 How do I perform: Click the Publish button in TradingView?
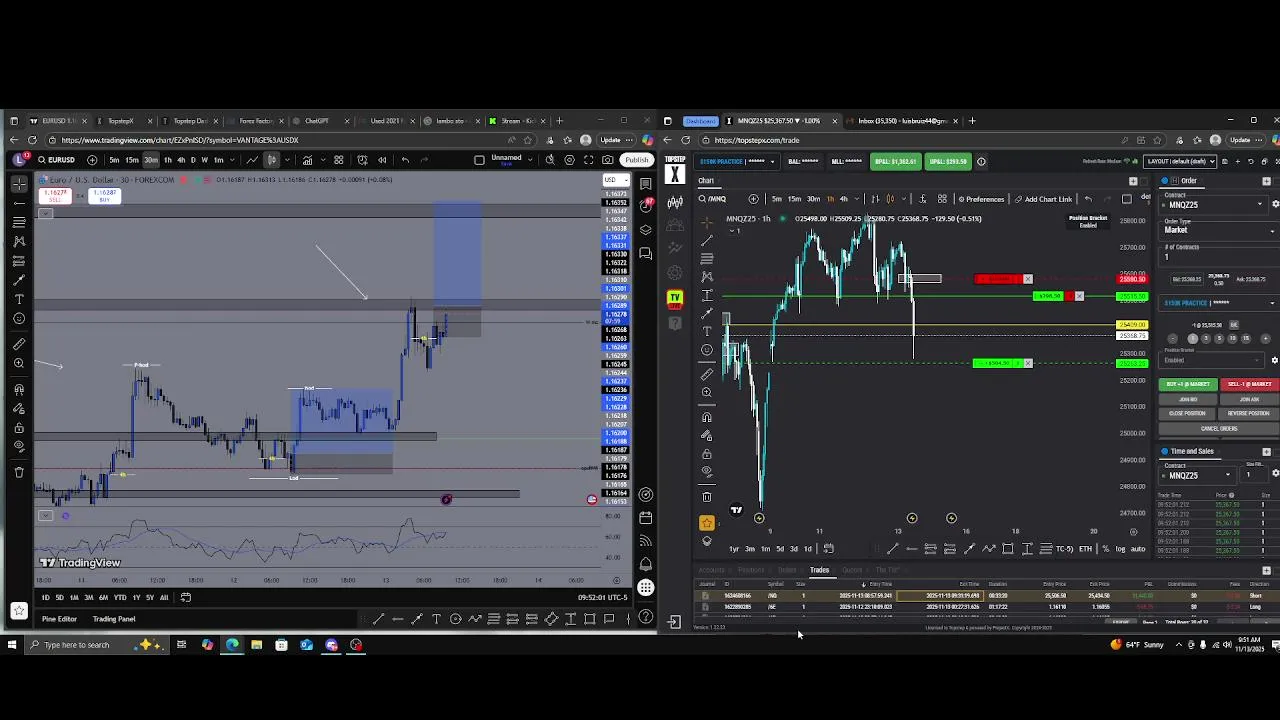click(636, 160)
